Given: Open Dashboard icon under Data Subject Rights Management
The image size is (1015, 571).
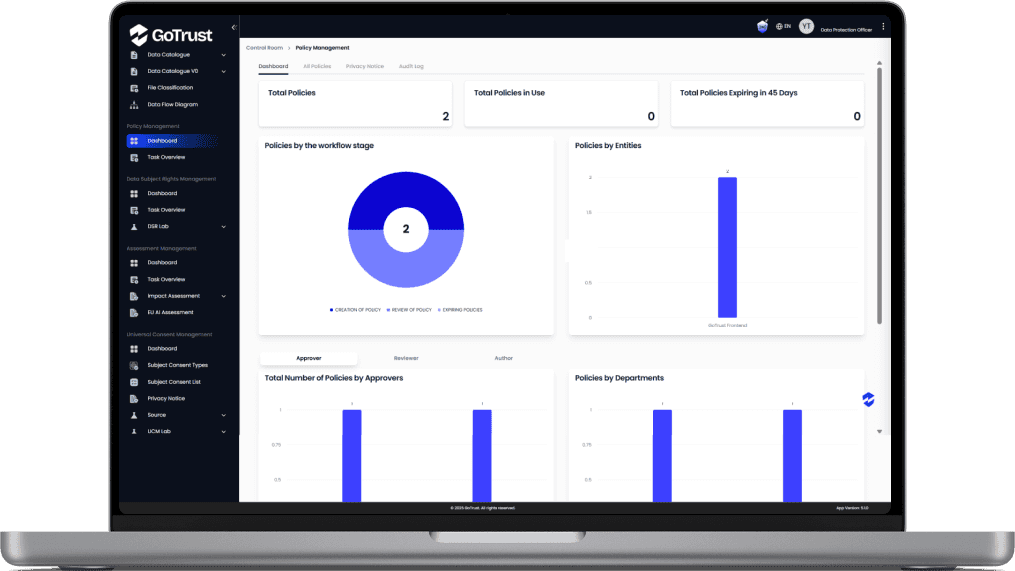Looking at the screenshot, I should point(134,194).
